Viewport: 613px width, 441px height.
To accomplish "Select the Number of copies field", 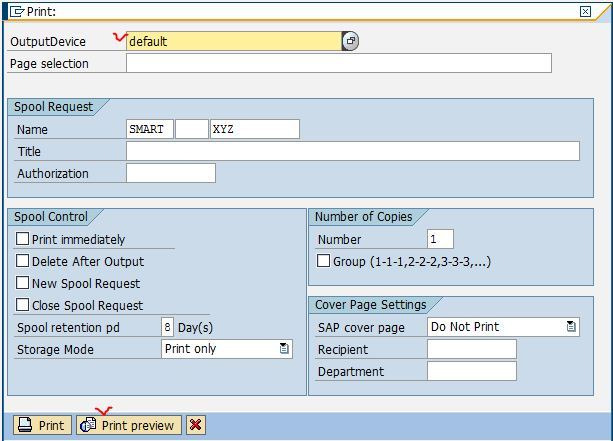I will [441, 239].
